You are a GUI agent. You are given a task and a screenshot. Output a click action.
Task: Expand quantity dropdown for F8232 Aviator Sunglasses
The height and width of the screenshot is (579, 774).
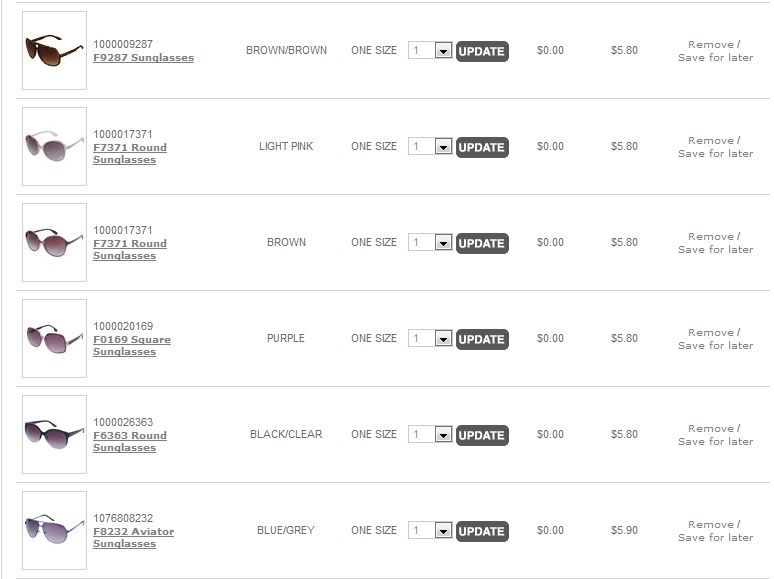point(443,530)
